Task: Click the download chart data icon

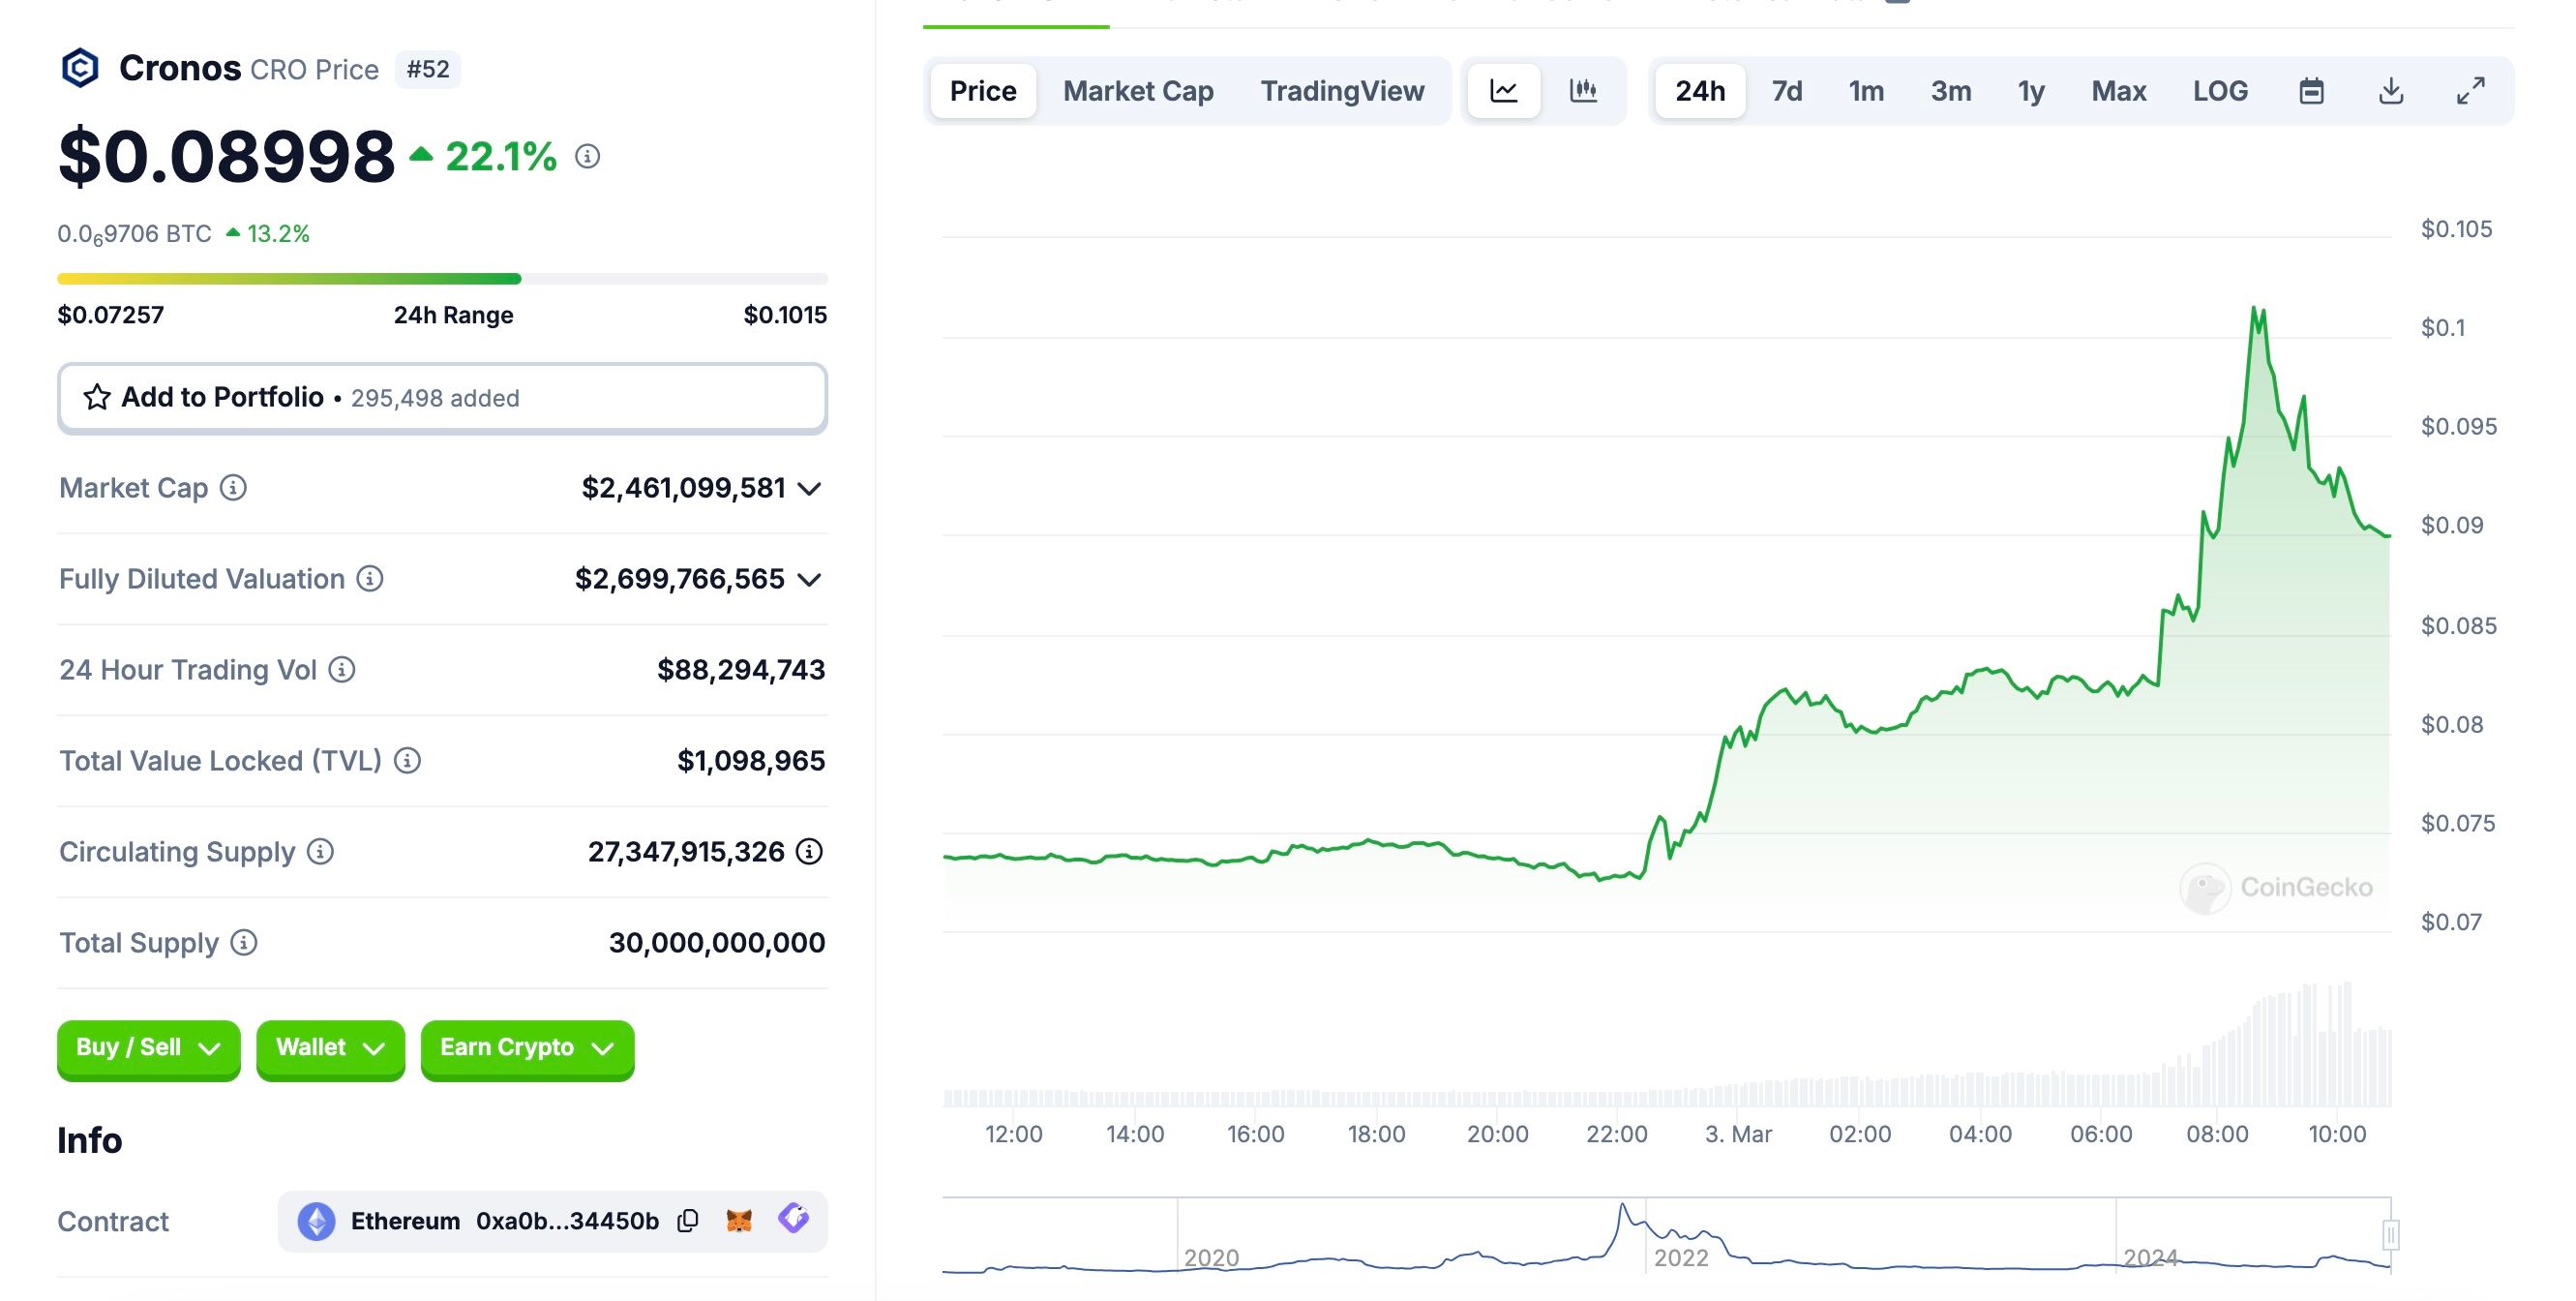Action: pos(2390,91)
